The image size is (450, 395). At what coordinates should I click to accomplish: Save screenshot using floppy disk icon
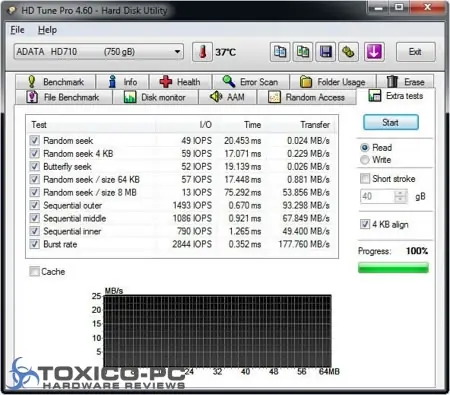tap(325, 52)
